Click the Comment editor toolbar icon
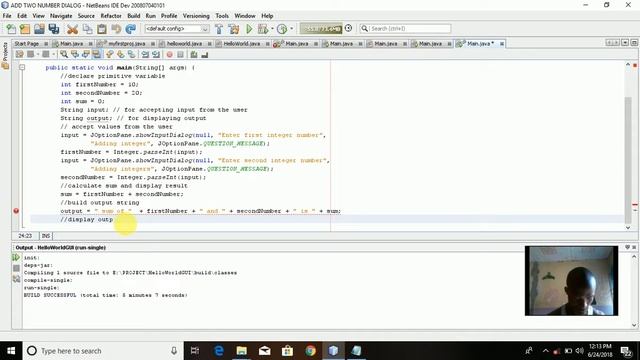 pos(194,54)
